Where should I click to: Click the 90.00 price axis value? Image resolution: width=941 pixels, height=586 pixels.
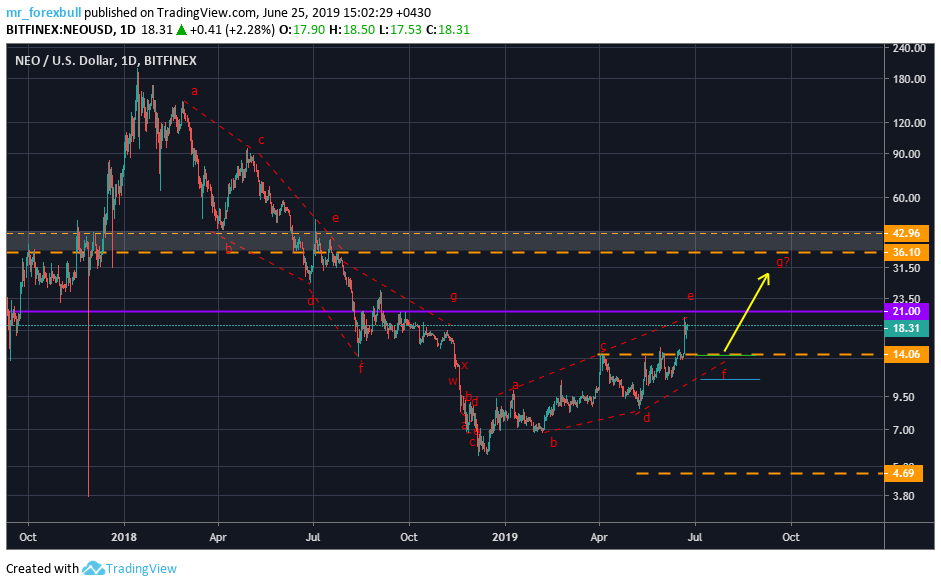coord(906,154)
